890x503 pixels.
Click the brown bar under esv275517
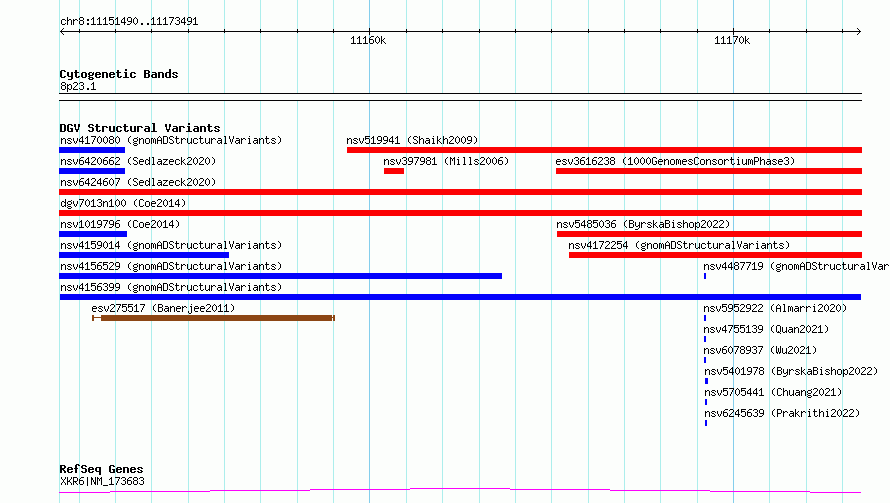pos(213,318)
